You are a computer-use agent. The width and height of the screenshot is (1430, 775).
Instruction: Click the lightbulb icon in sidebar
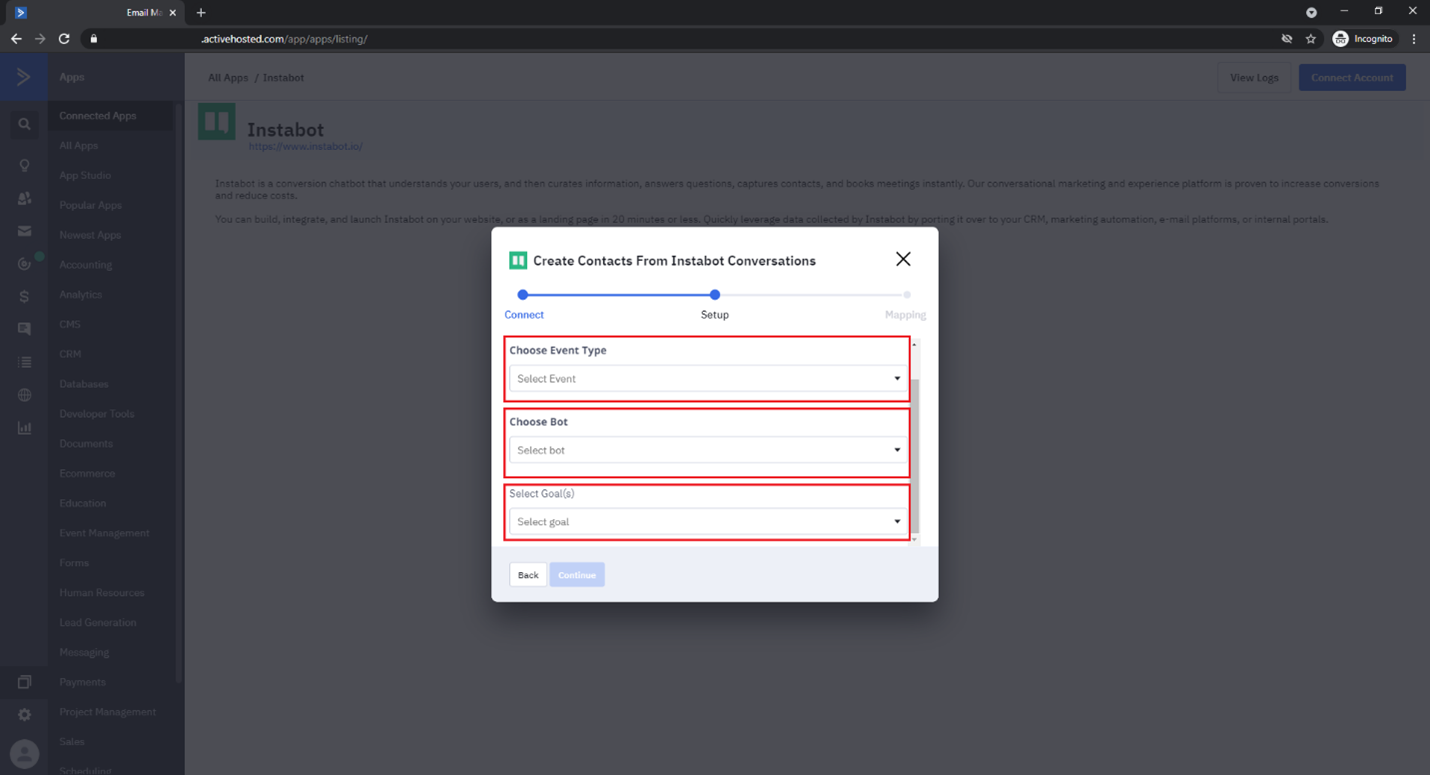[24, 166]
